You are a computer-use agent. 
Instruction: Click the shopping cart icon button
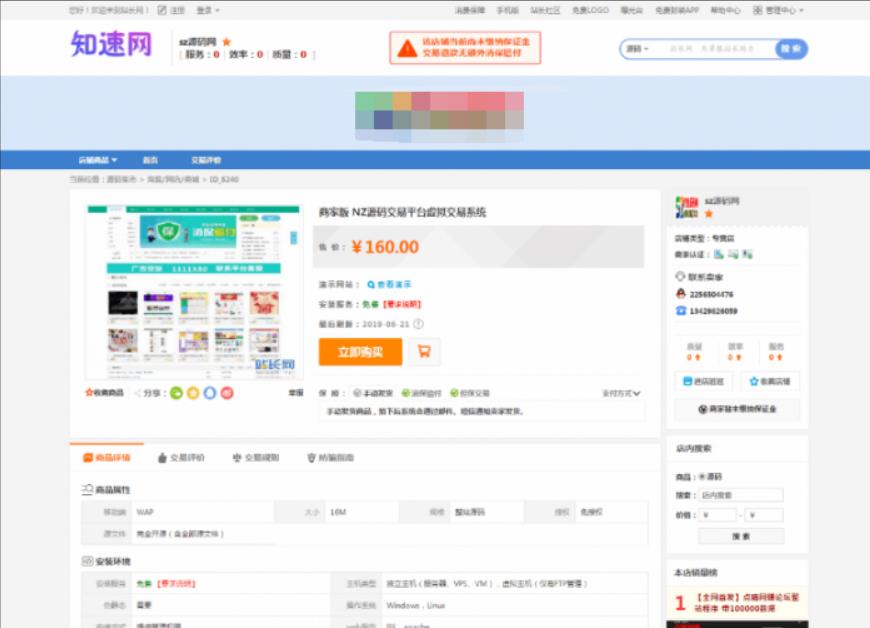pyautogui.click(x=424, y=352)
